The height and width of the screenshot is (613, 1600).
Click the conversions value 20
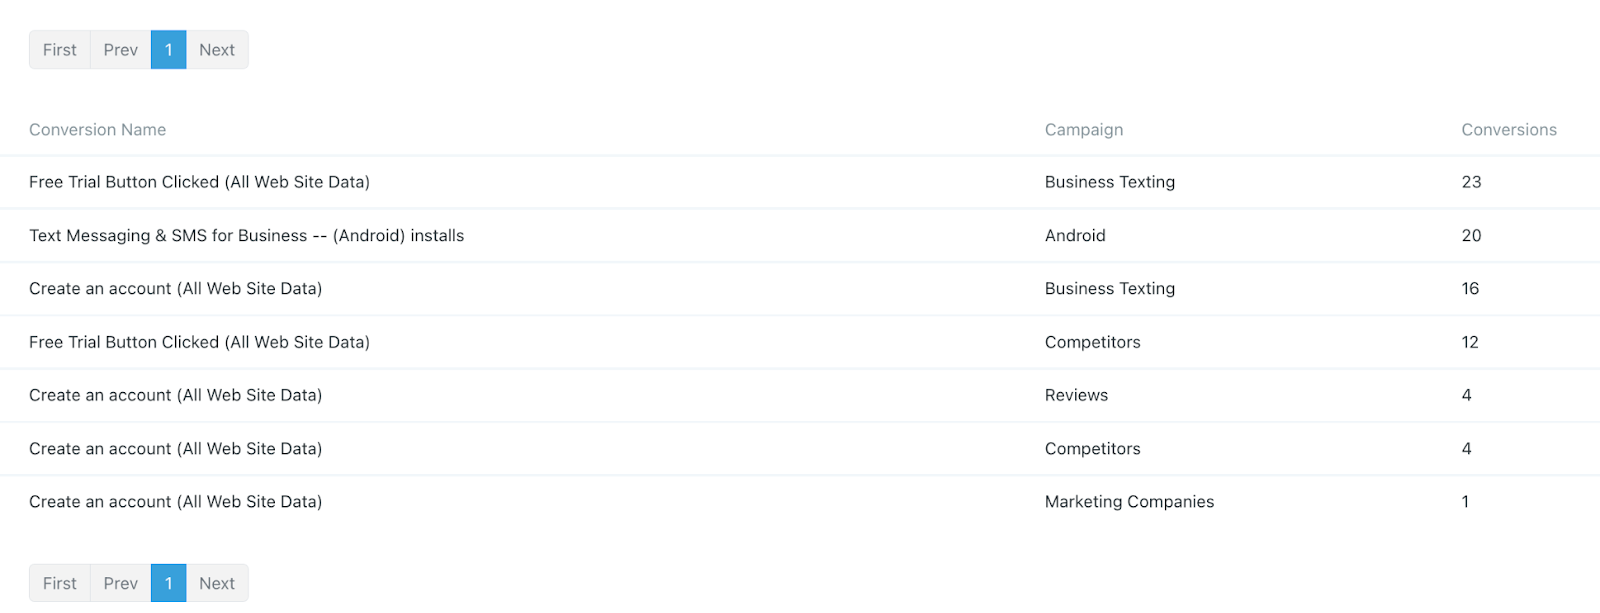click(x=1471, y=236)
